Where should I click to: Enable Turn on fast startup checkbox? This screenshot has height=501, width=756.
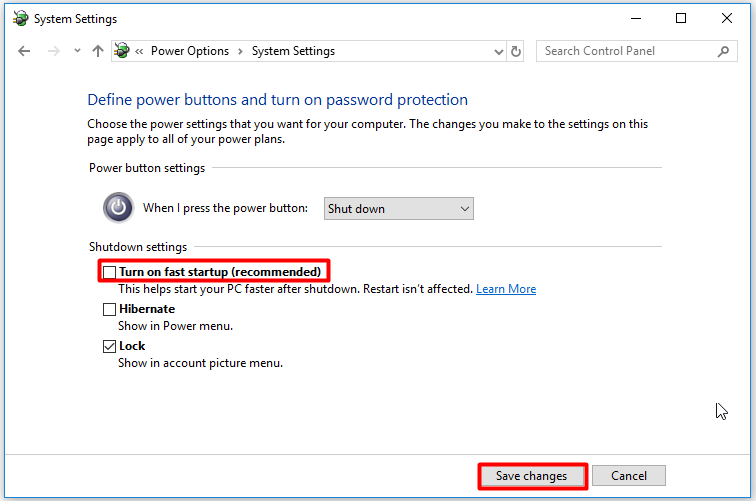pos(109,272)
